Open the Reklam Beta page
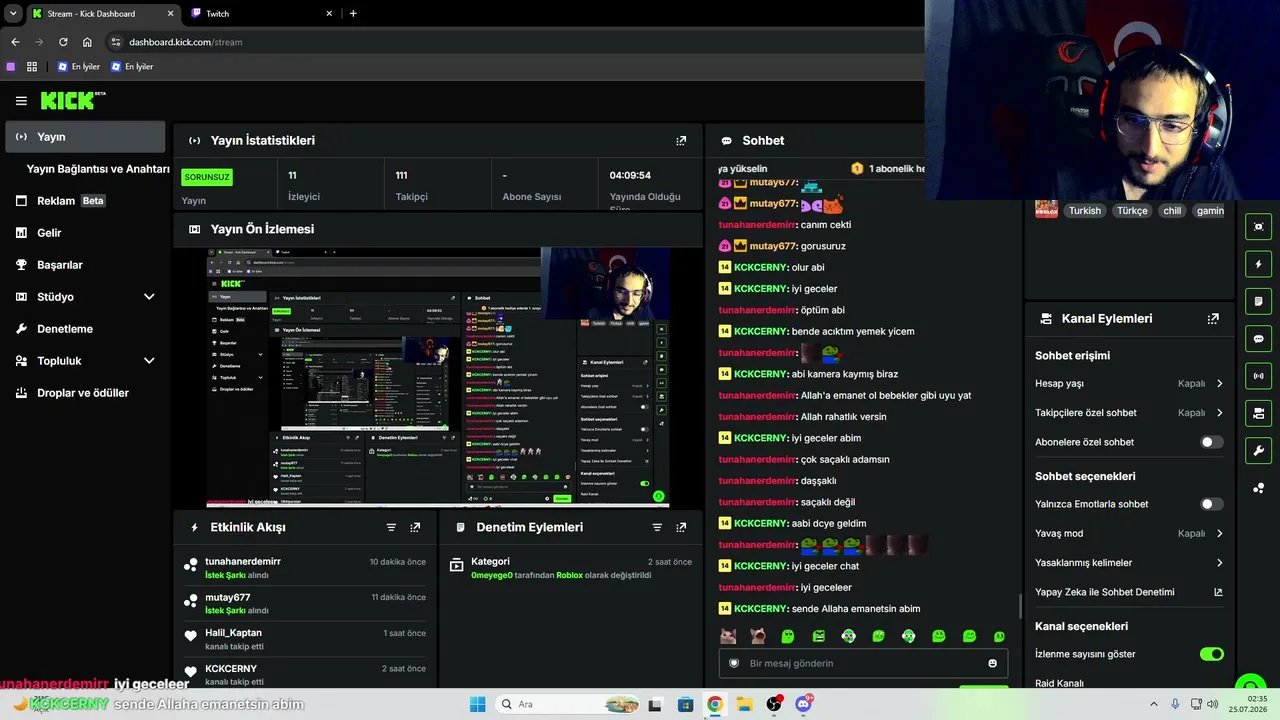The height and width of the screenshot is (720, 1280). (85, 201)
